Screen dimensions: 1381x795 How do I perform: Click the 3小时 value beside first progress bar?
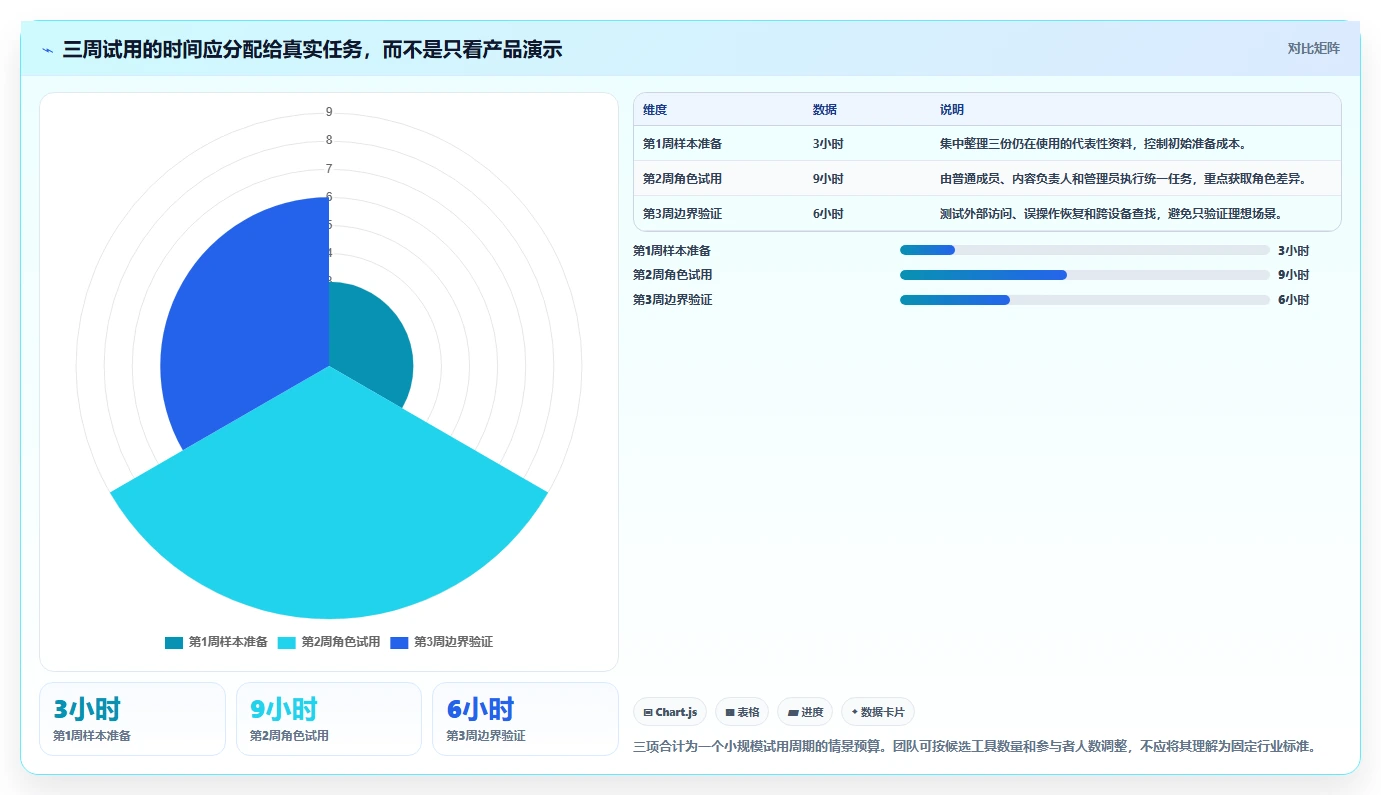click(1293, 251)
